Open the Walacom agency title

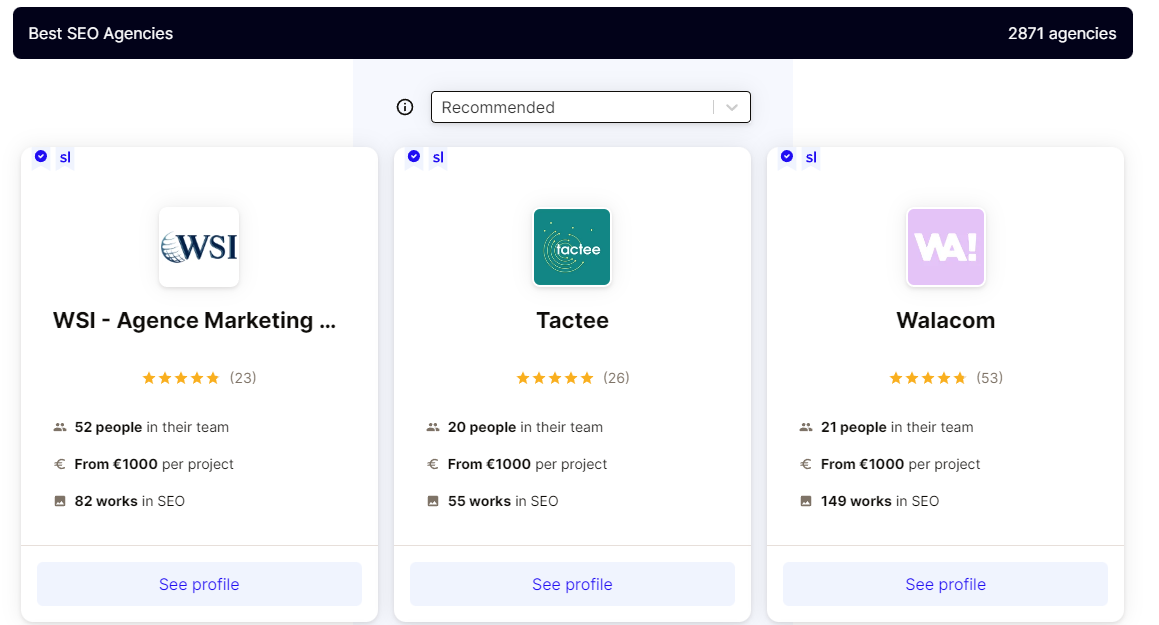(x=945, y=321)
